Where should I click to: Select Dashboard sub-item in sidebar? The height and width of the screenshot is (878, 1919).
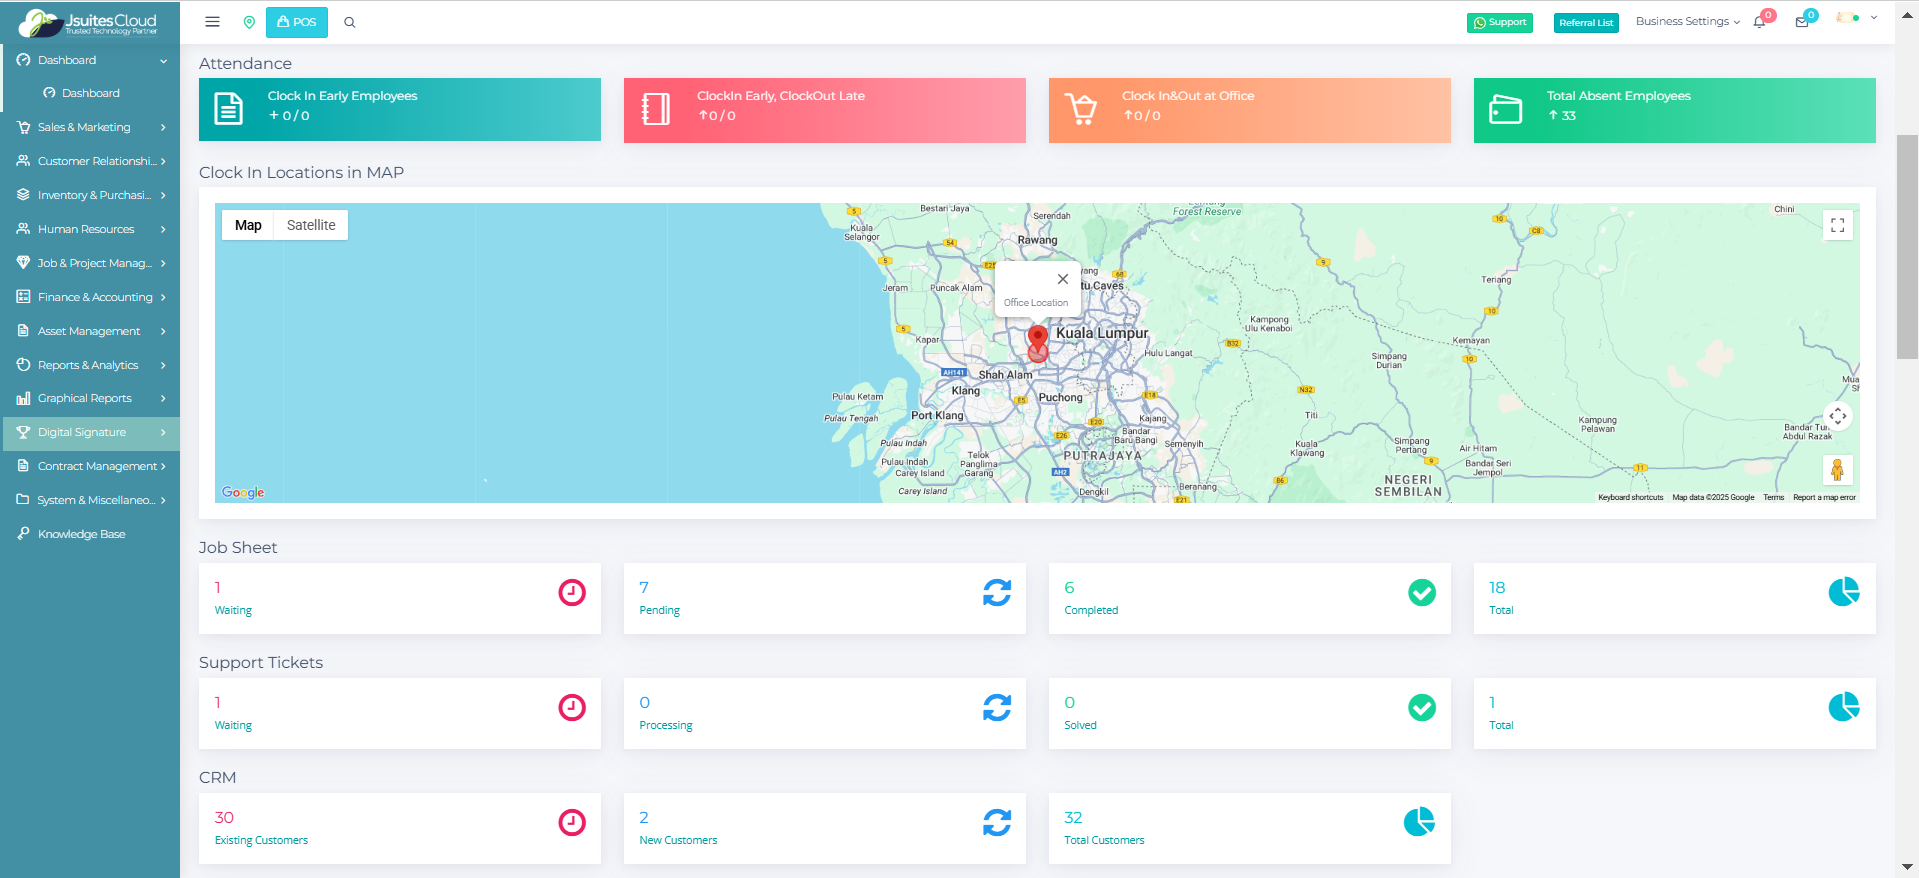click(x=90, y=93)
